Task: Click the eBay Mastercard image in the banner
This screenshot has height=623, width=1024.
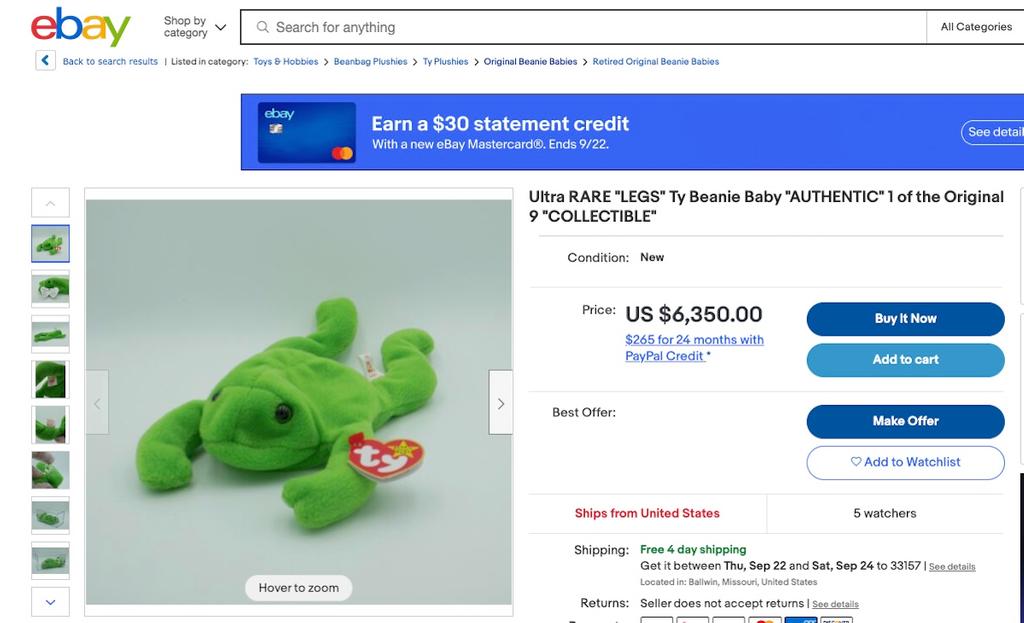Action: coord(307,132)
